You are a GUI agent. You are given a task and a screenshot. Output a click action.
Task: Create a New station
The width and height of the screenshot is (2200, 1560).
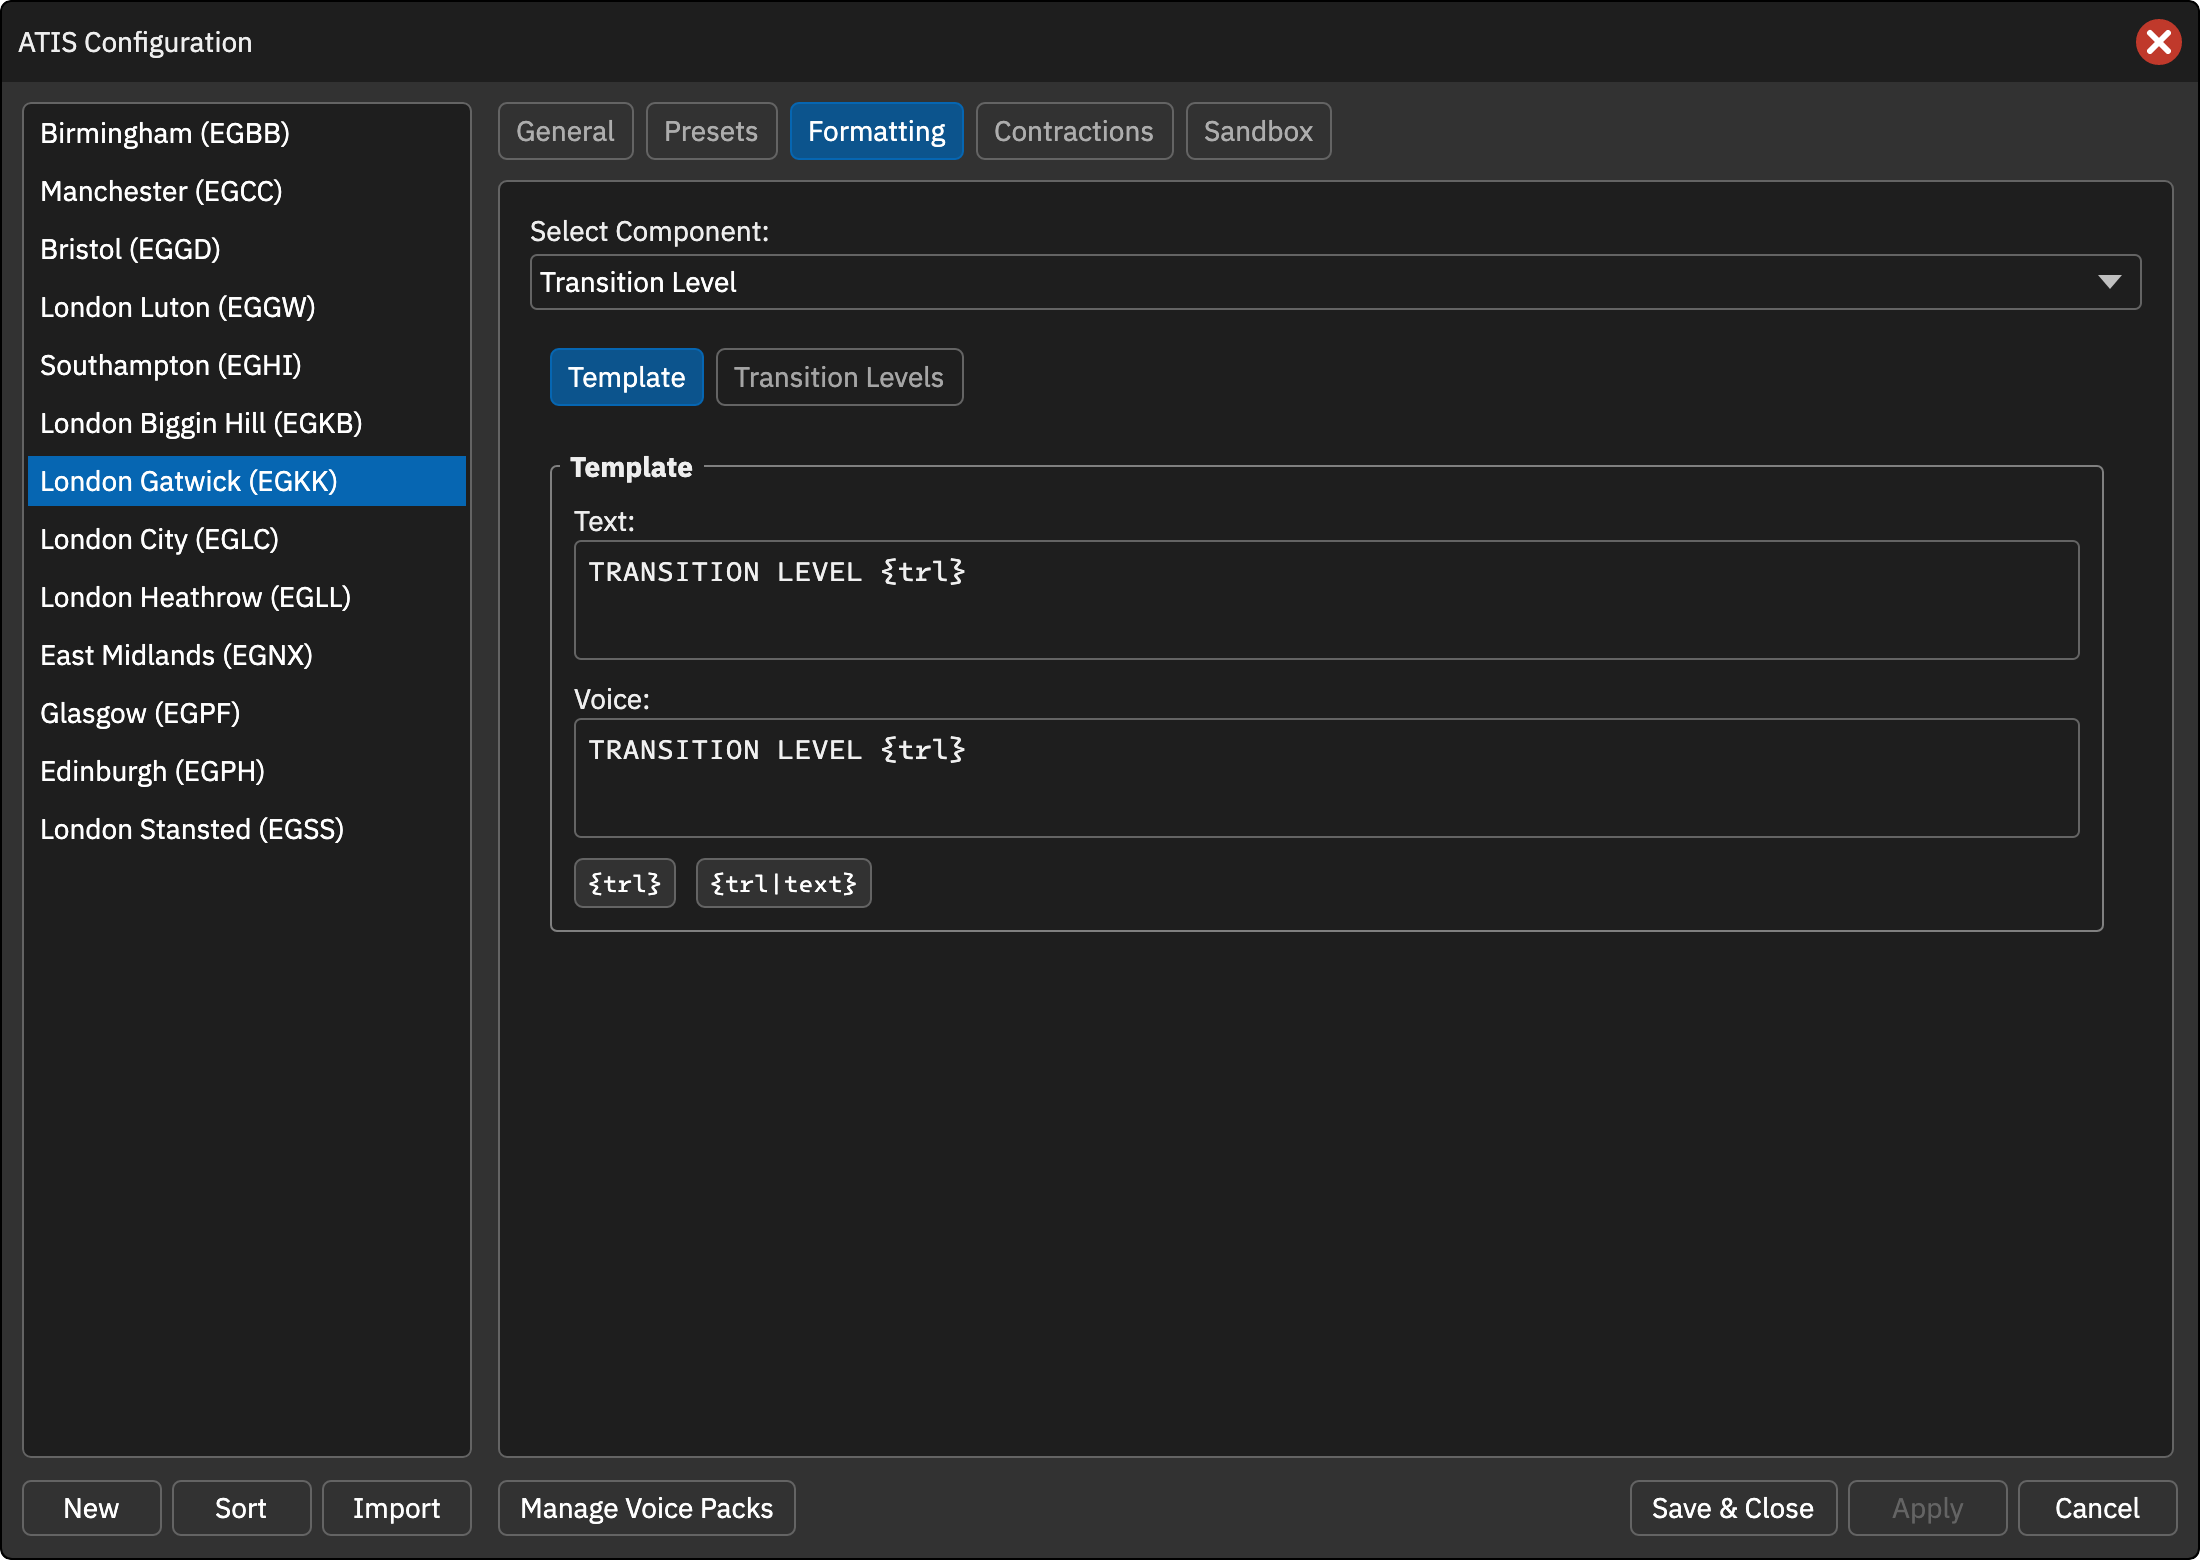(91, 1508)
